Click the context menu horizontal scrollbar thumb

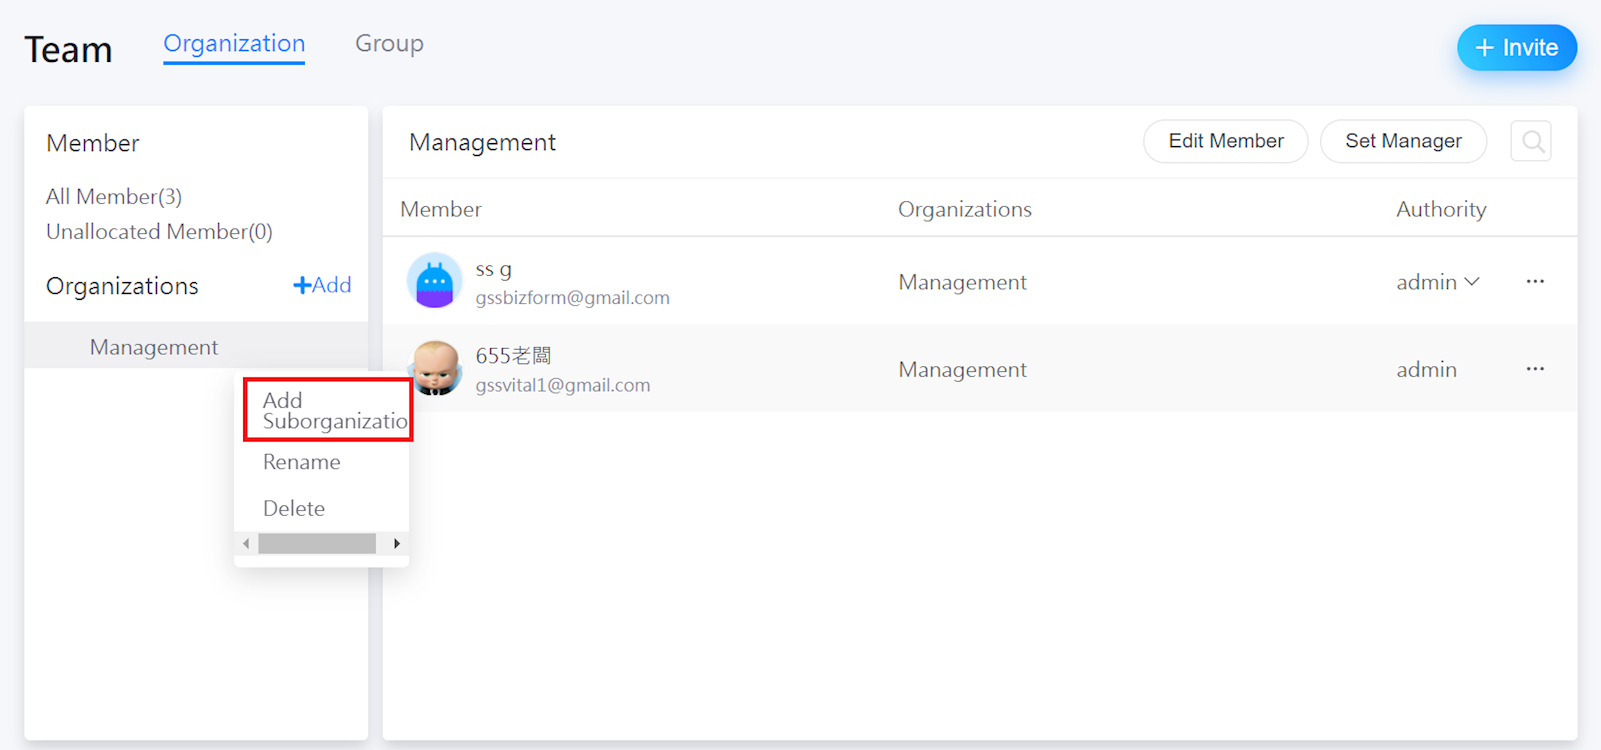317,543
